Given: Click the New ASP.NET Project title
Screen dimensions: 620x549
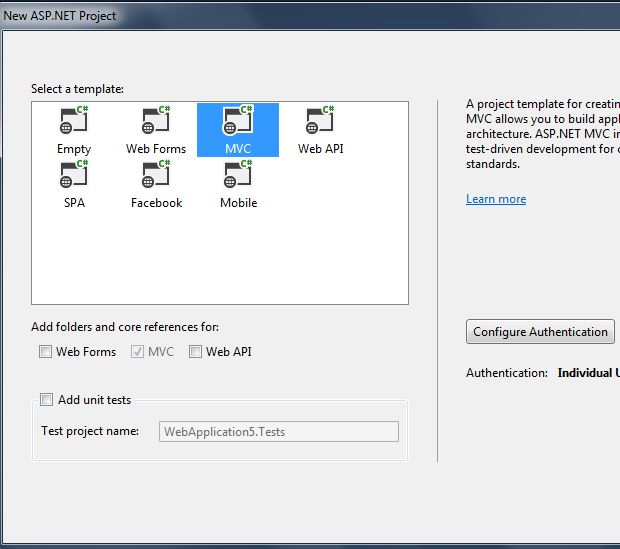Looking at the screenshot, I should (60, 16).
